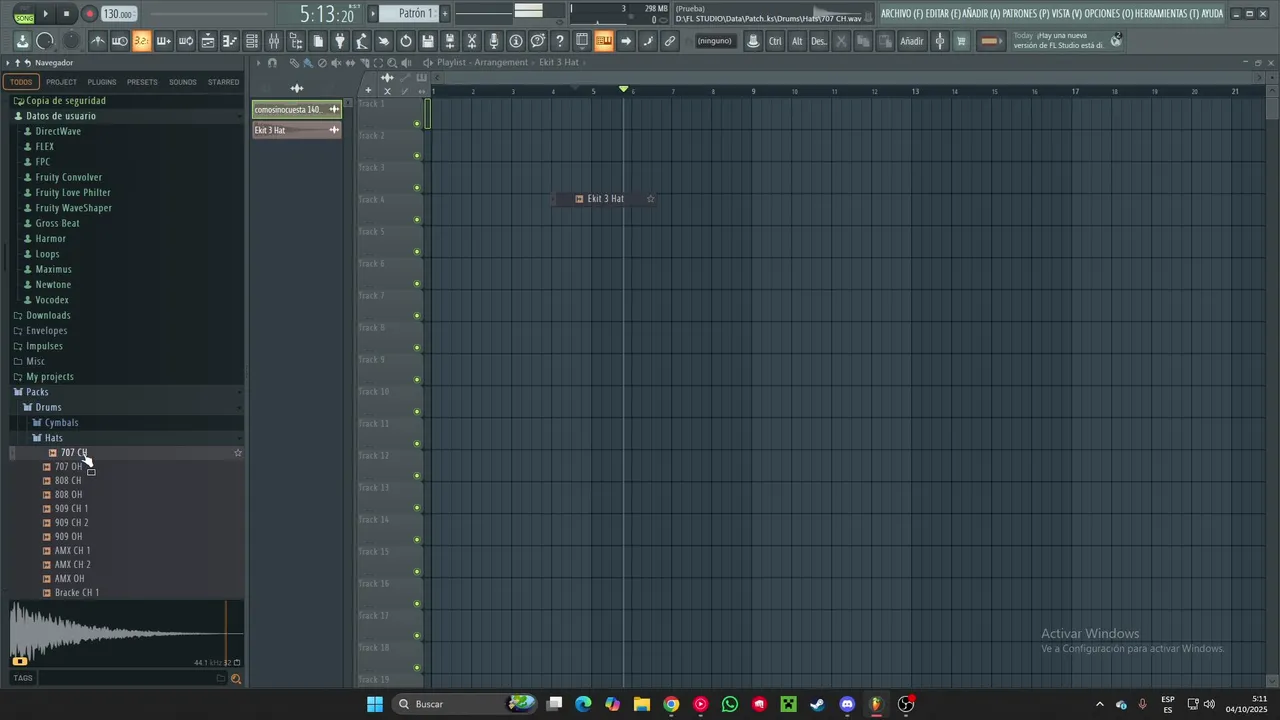Viewport: 1280px width, 720px height.
Task: Collapse the Drums folder in browser
Action: coord(48,407)
